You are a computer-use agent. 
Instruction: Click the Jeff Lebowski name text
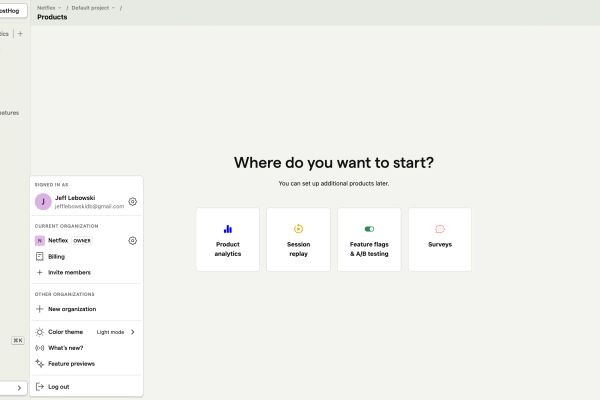(x=75, y=198)
